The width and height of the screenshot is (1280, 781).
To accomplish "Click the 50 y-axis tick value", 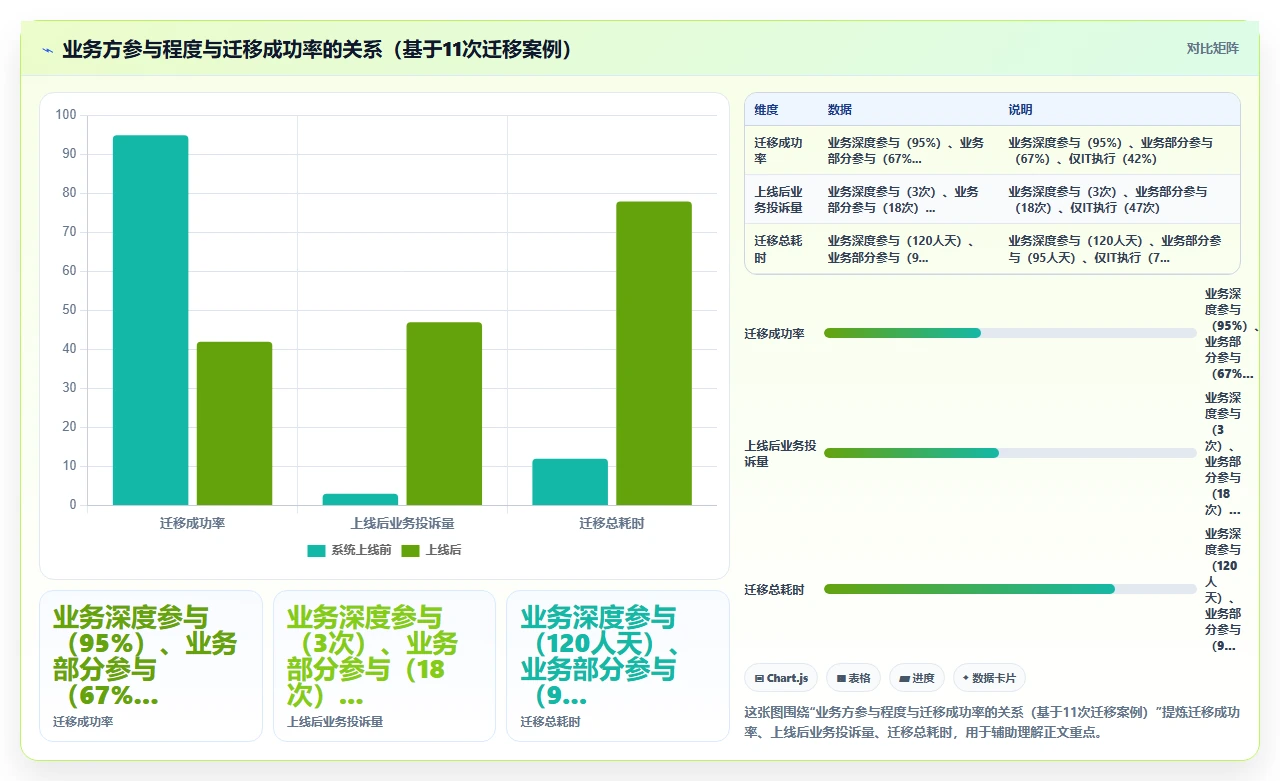I will click(x=69, y=310).
